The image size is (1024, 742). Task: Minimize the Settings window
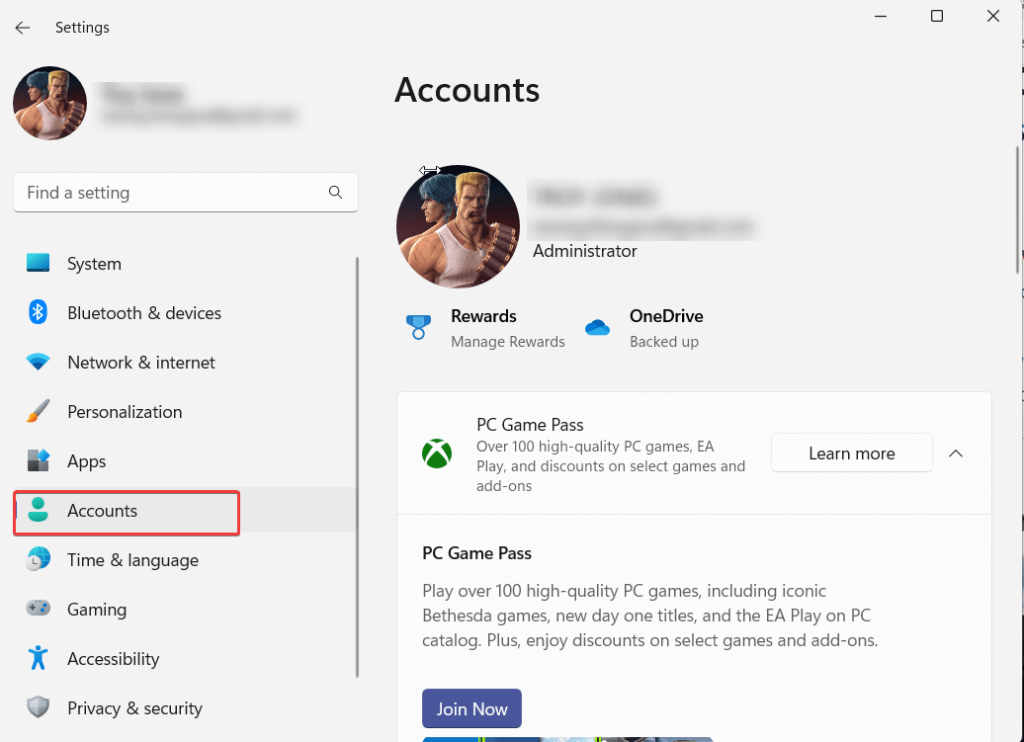tap(880, 16)
